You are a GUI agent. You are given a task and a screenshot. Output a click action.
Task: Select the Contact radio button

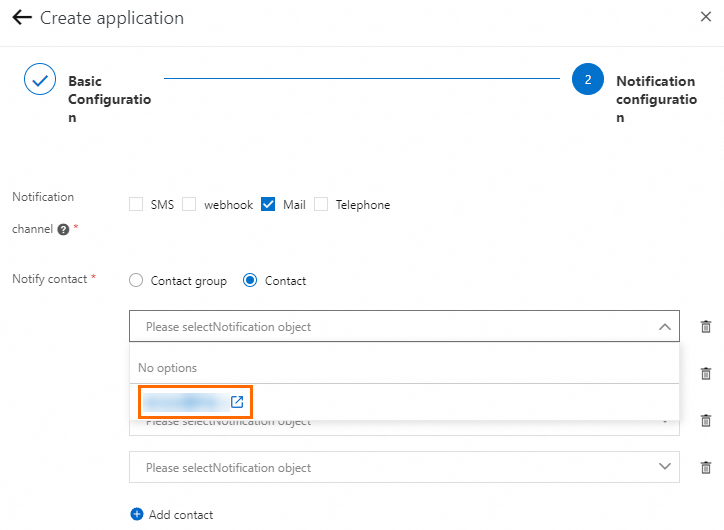(x=250, y=281)
